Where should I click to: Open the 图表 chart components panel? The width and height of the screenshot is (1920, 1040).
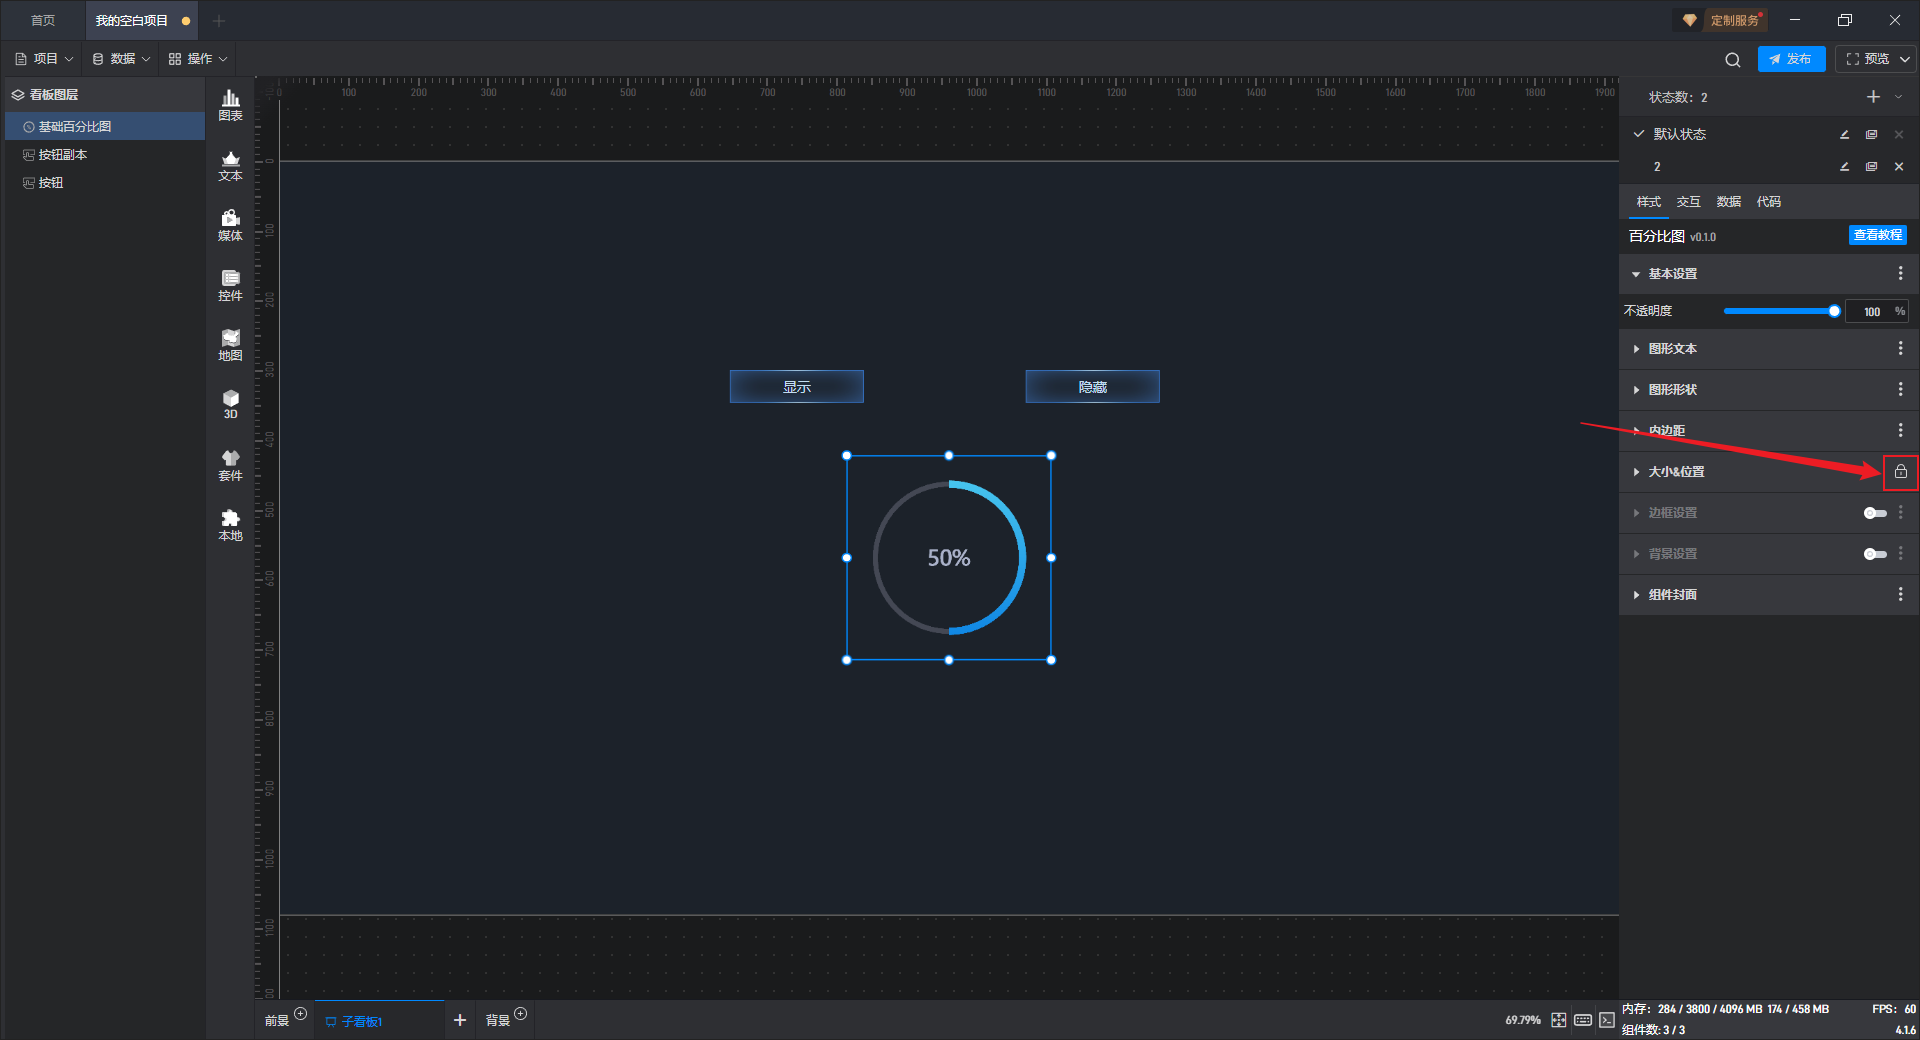pyautogui.click(x=230, y=105)
